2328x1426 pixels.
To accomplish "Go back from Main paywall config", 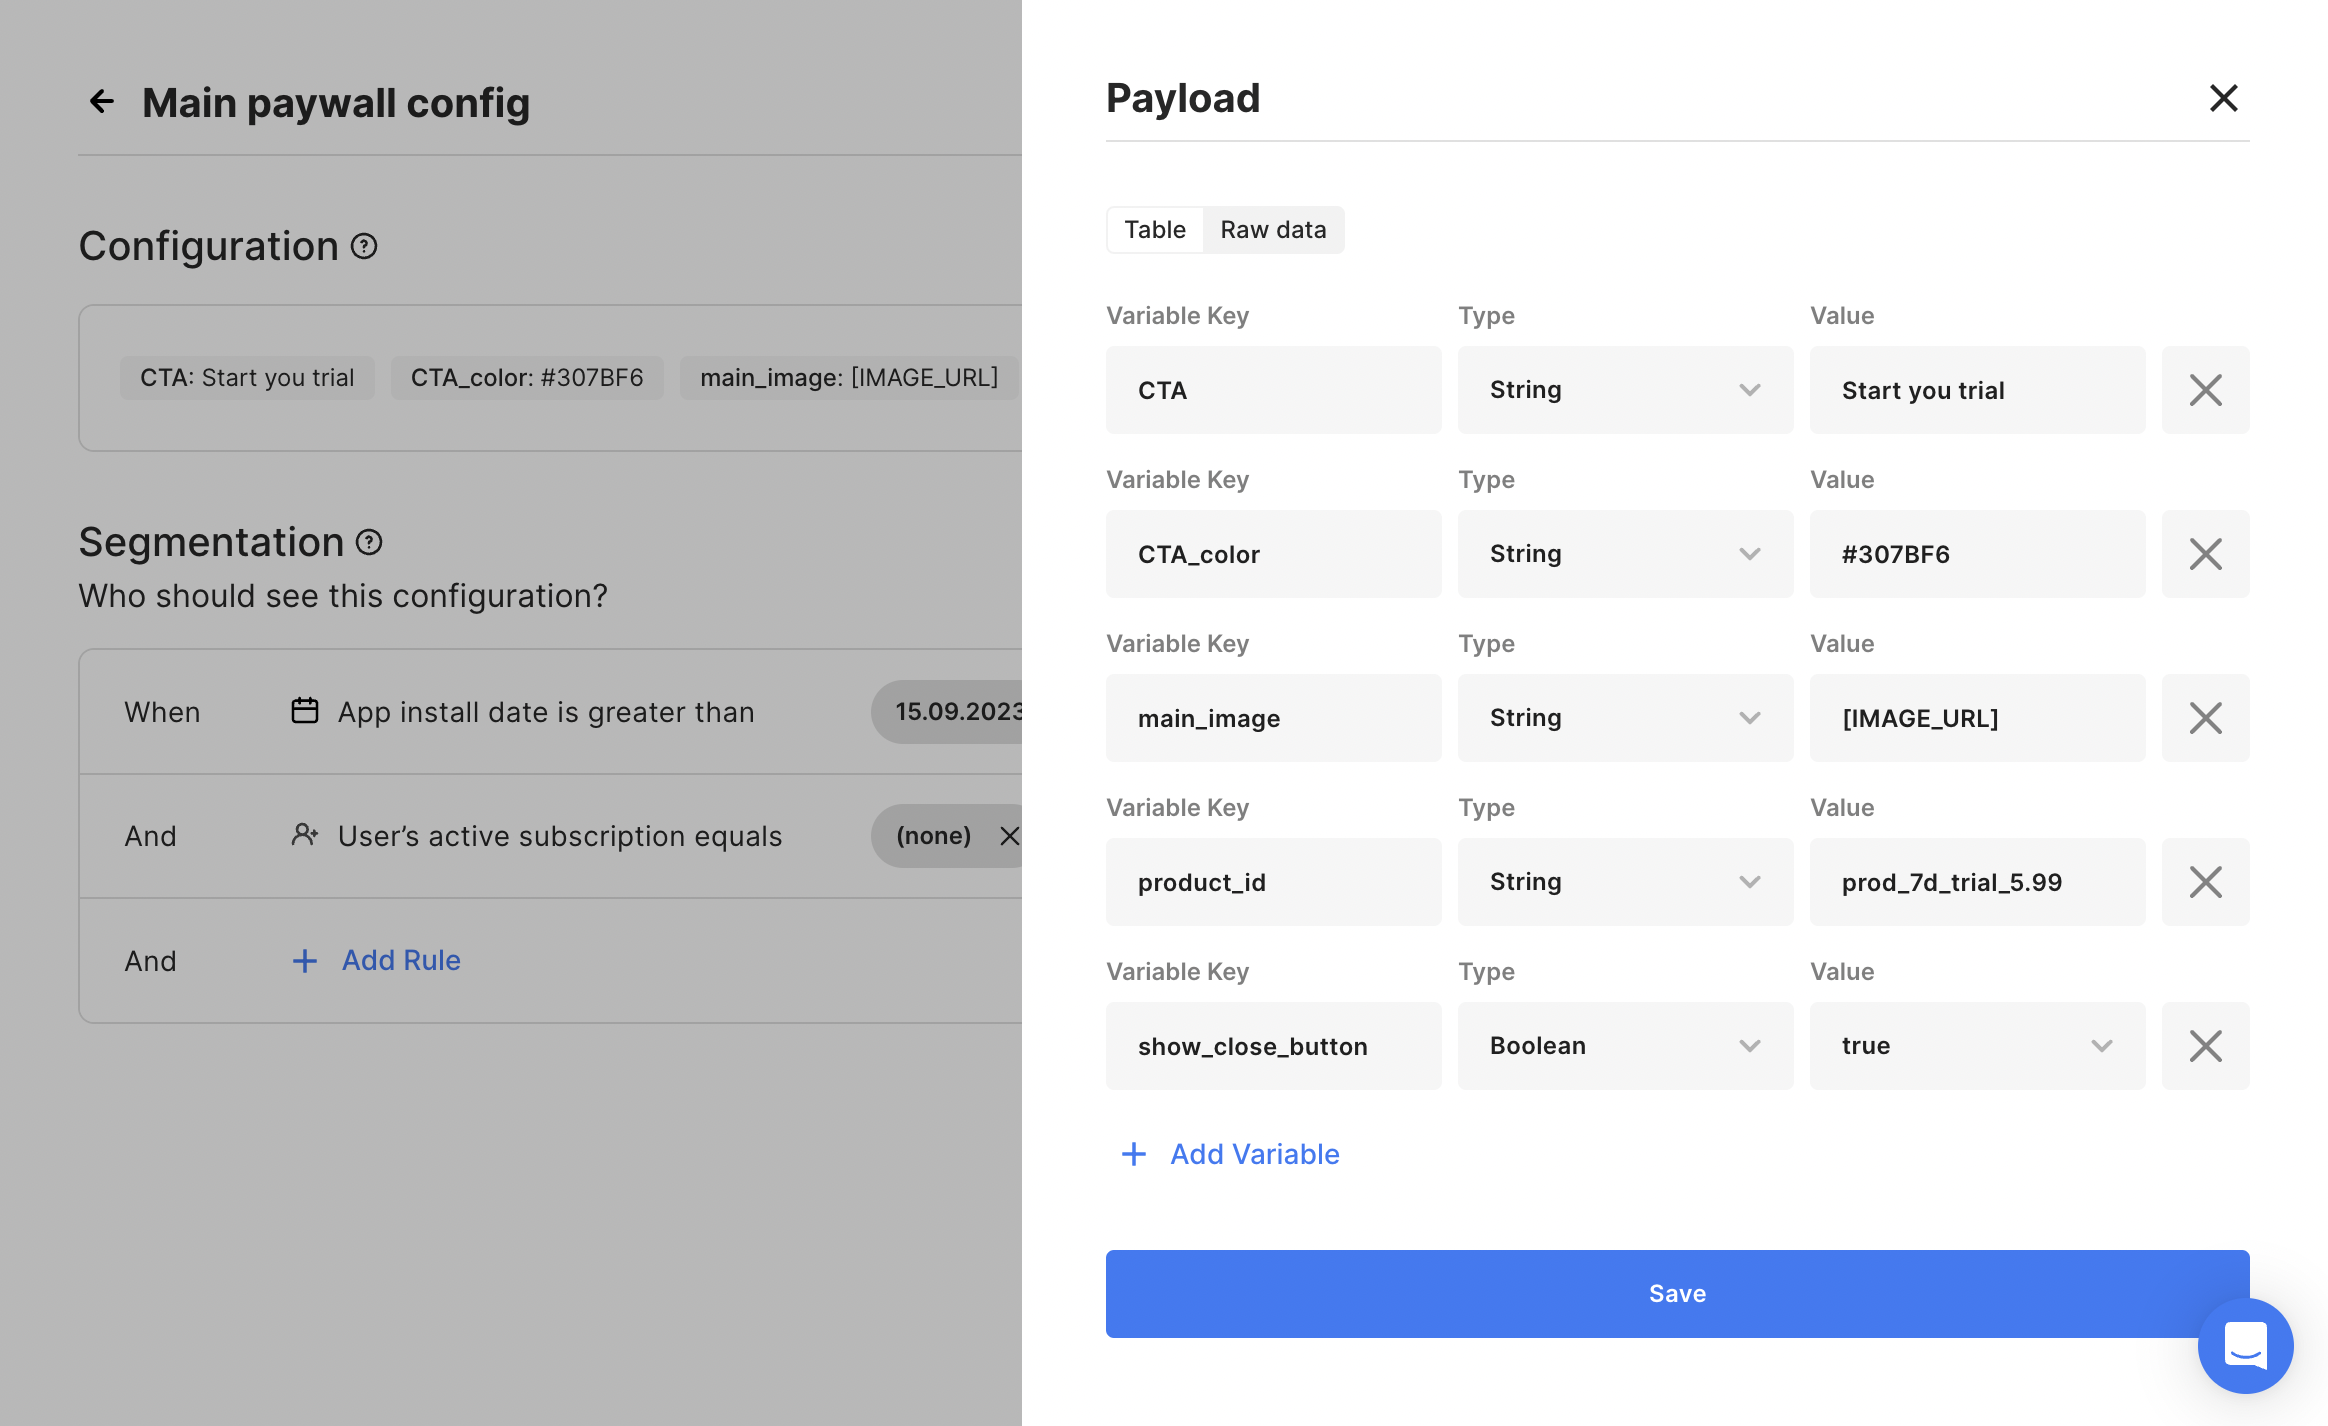I will (x=102, y=102).
